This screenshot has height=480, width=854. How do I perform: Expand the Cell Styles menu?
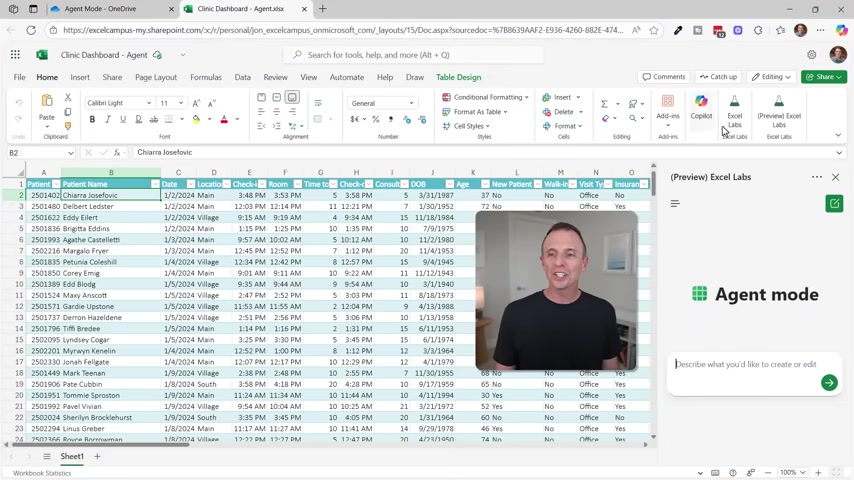coord(466,126)
